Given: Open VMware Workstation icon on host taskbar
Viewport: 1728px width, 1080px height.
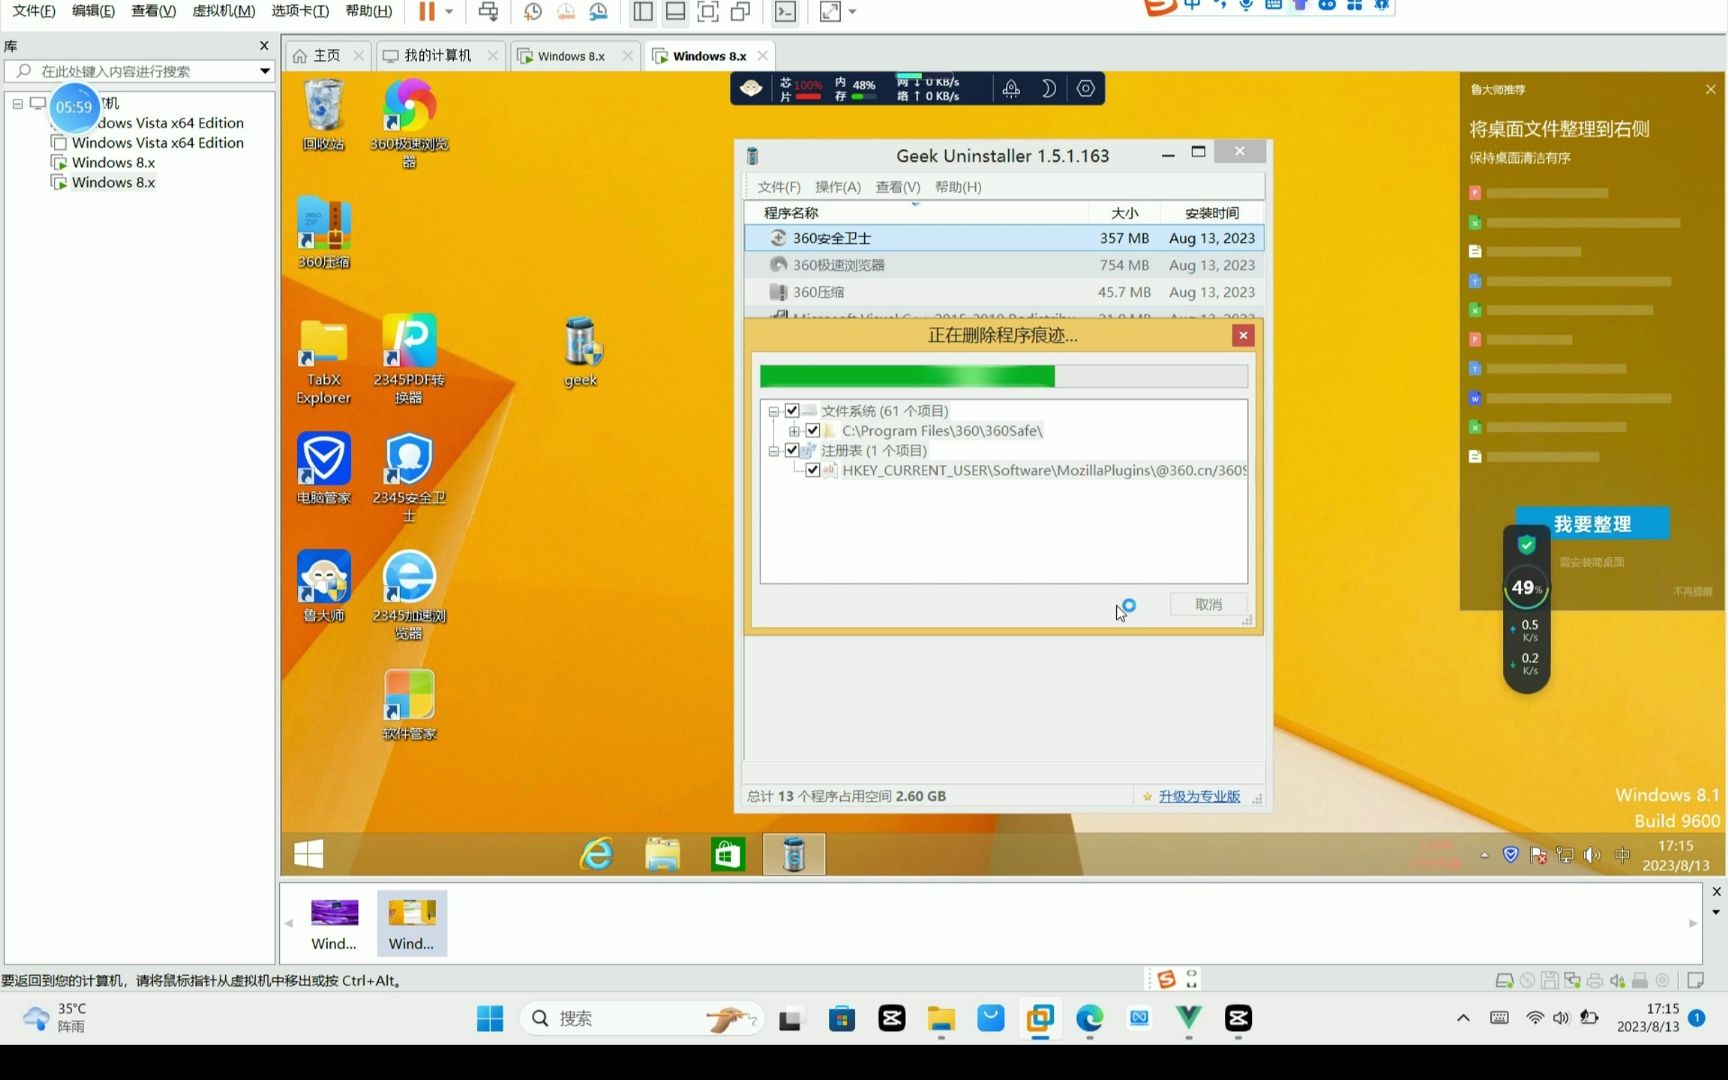Looking at the screenshot, I should 1040,1018.
